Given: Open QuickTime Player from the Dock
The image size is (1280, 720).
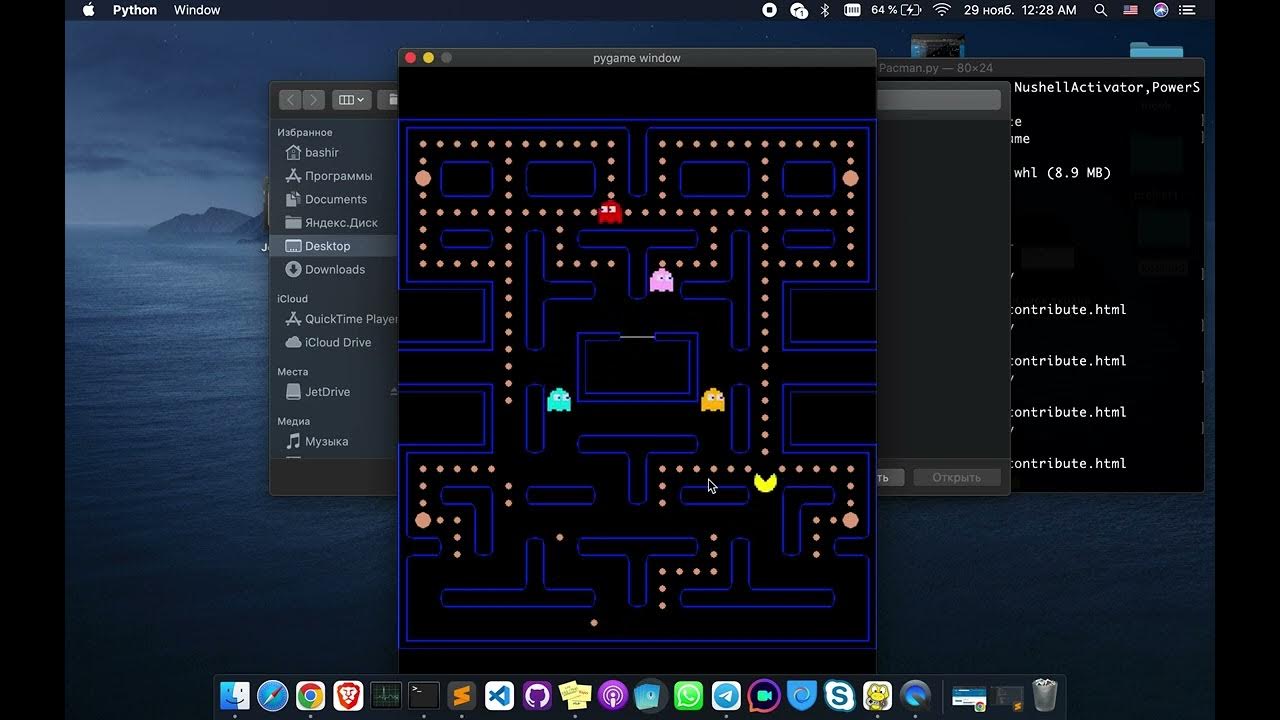Looking at the screenshot, I should pos(915,695).
